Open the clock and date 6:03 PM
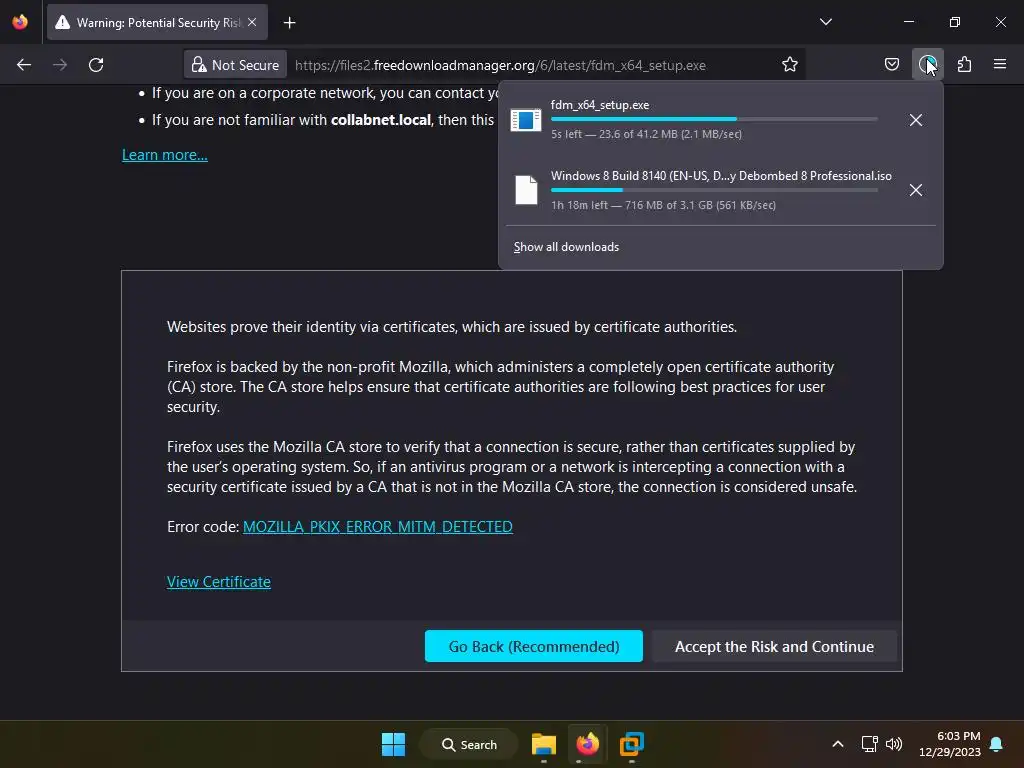Viewport: 1024px width, 768px height. coord(950,744)
